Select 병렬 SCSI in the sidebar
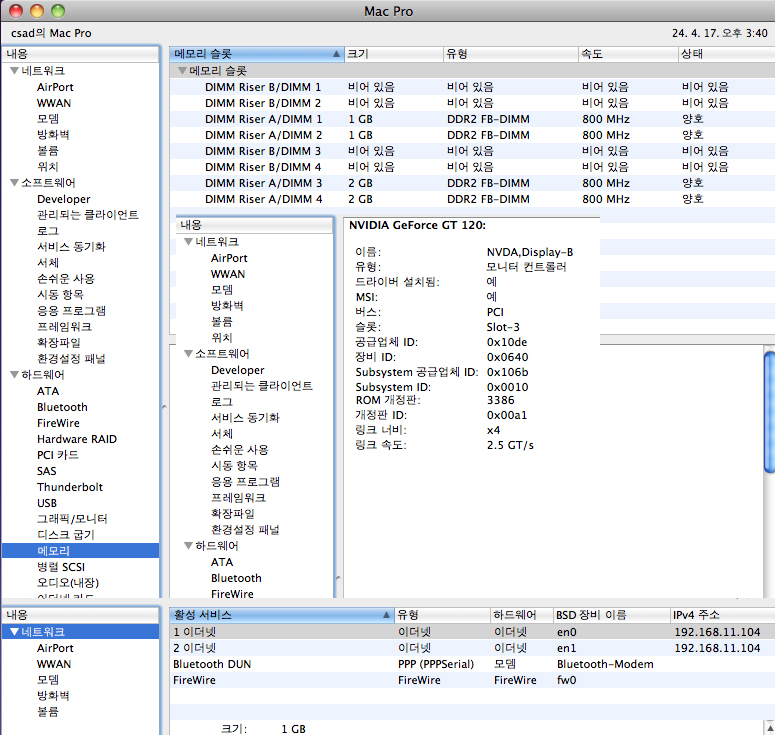This screenshot has height=735, width=775. 67,567
